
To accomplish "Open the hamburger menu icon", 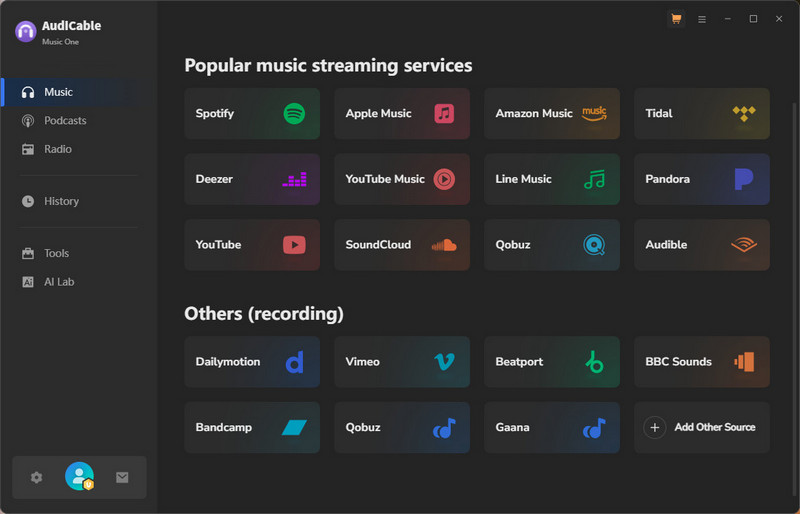I will click(702, 19).
